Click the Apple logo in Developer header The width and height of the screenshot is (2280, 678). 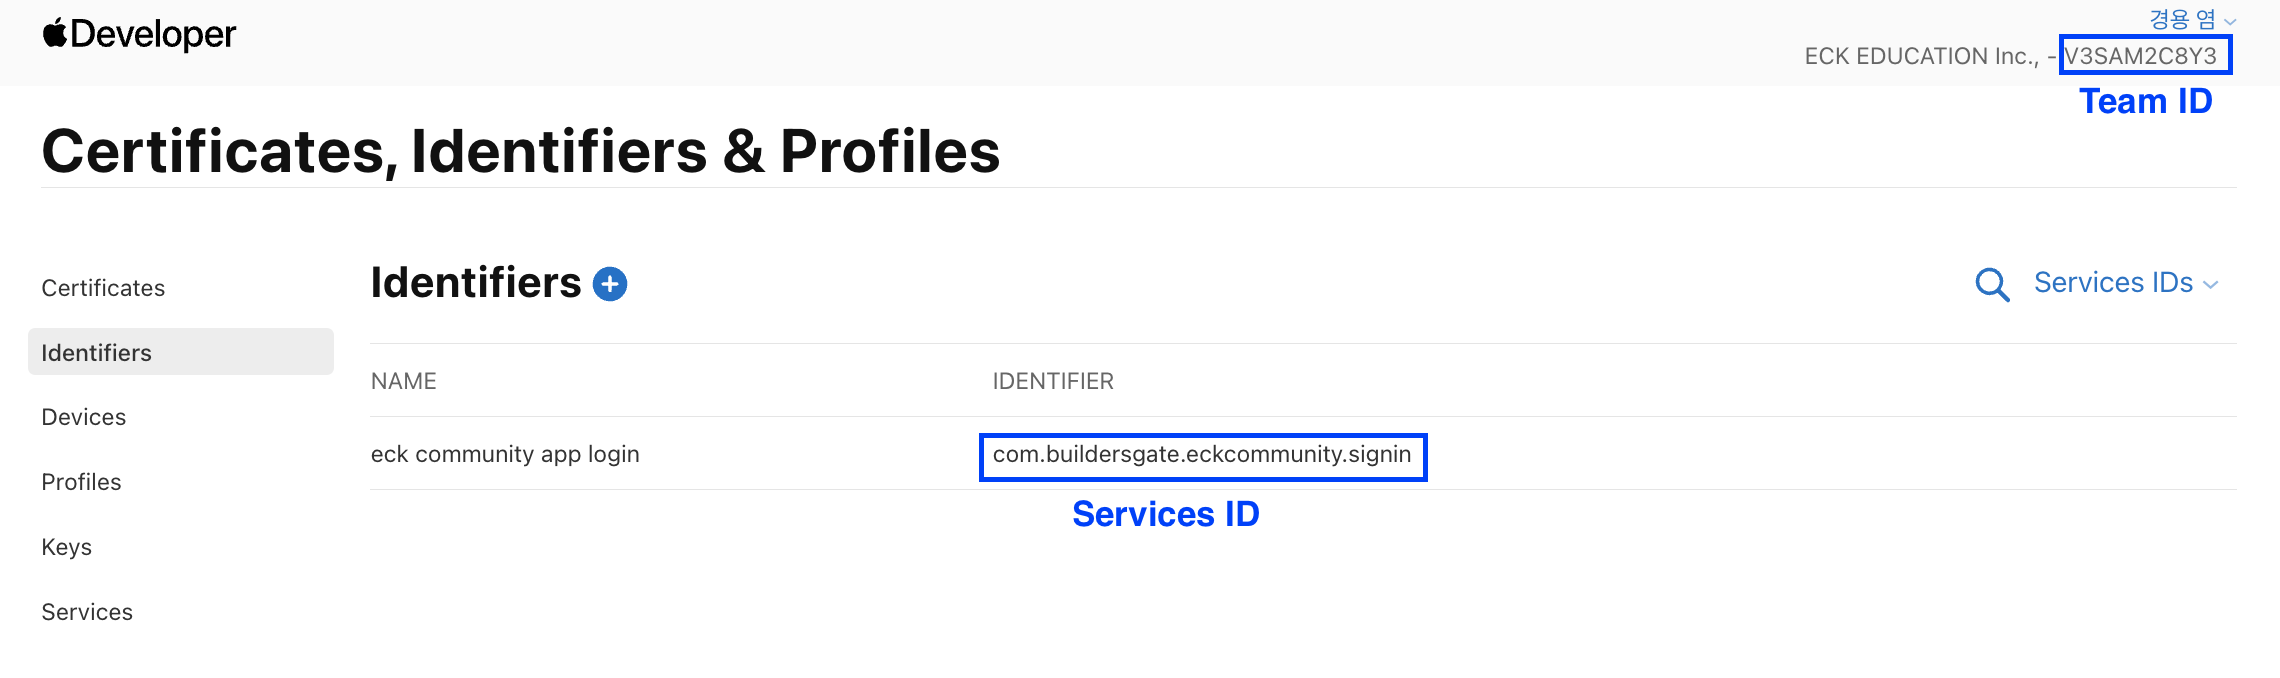[55, 33]
